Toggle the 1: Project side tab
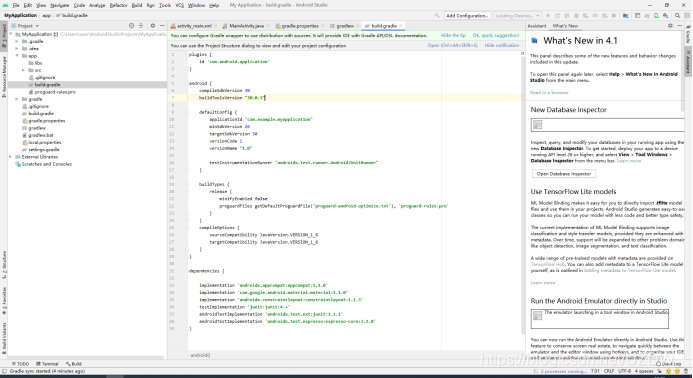The width and height of the screenshot is (693, 378). (4, 35)
